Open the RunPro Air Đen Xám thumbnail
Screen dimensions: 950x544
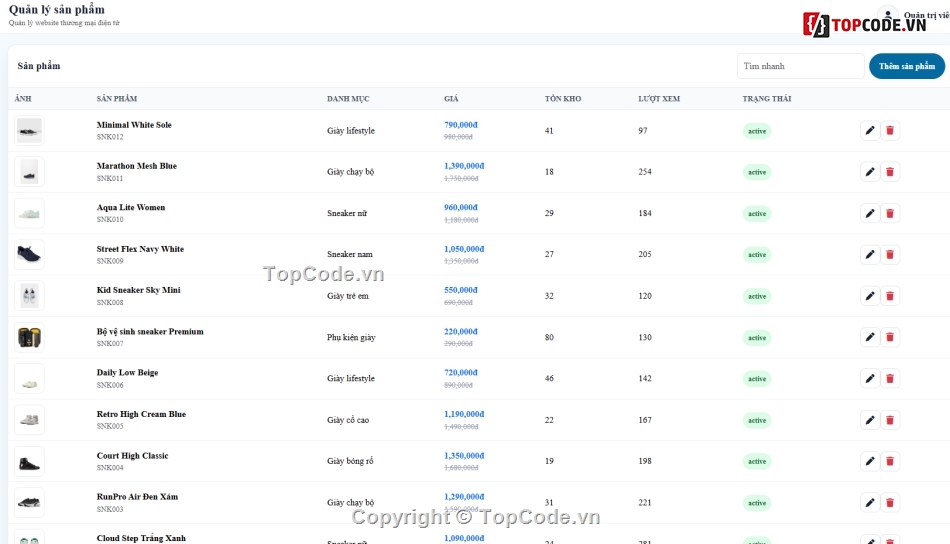coord(29,503)
